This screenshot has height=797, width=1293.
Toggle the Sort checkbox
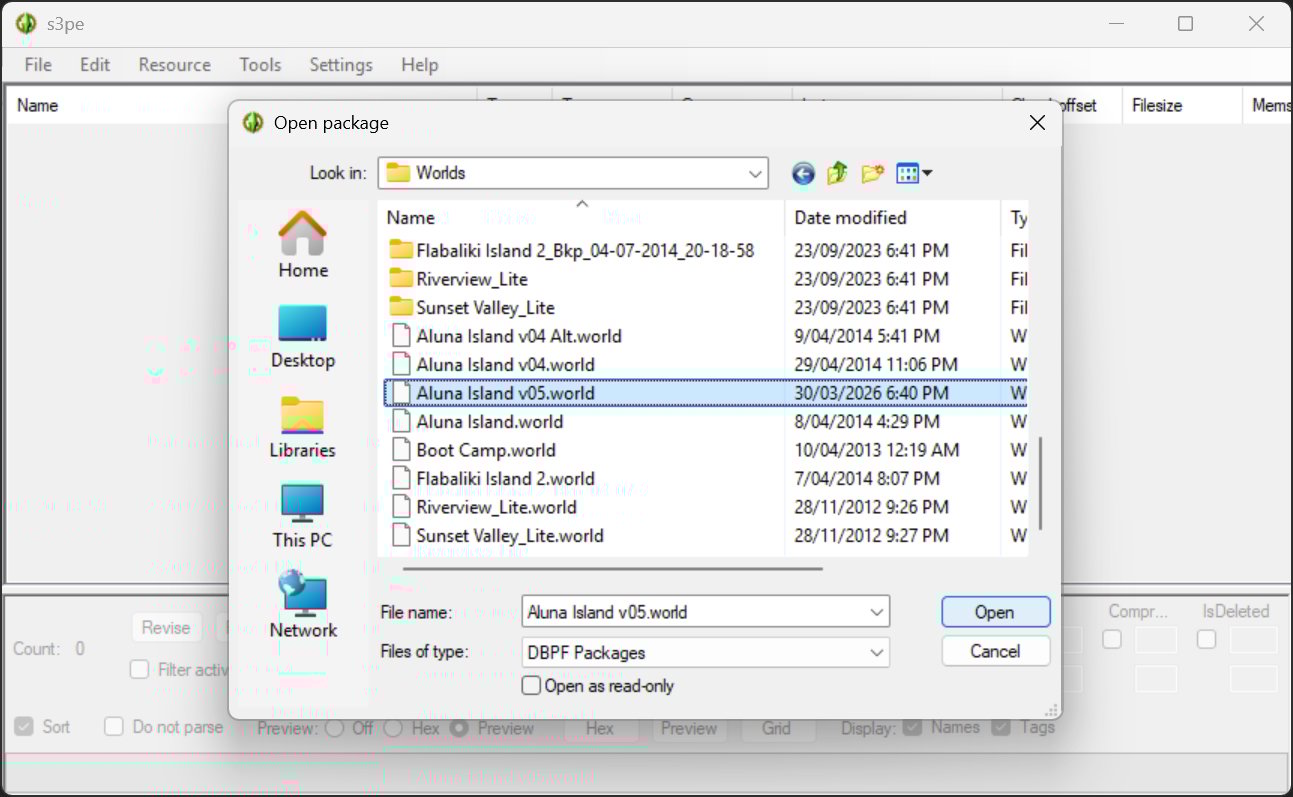[x=24, y=727]
